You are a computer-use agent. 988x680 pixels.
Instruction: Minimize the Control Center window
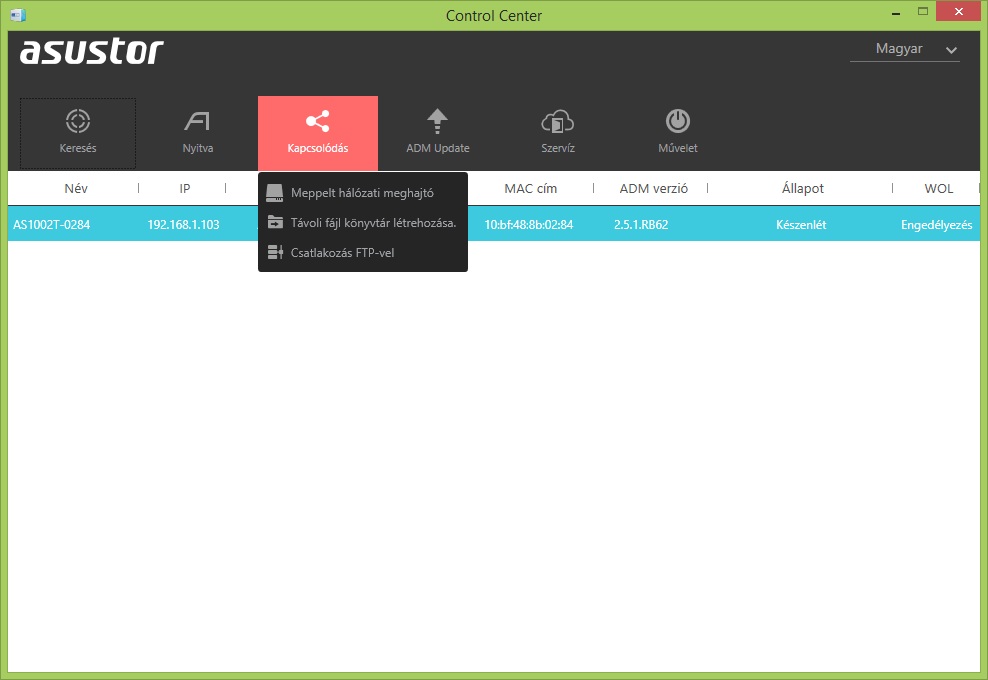click(x=896, y=12)
